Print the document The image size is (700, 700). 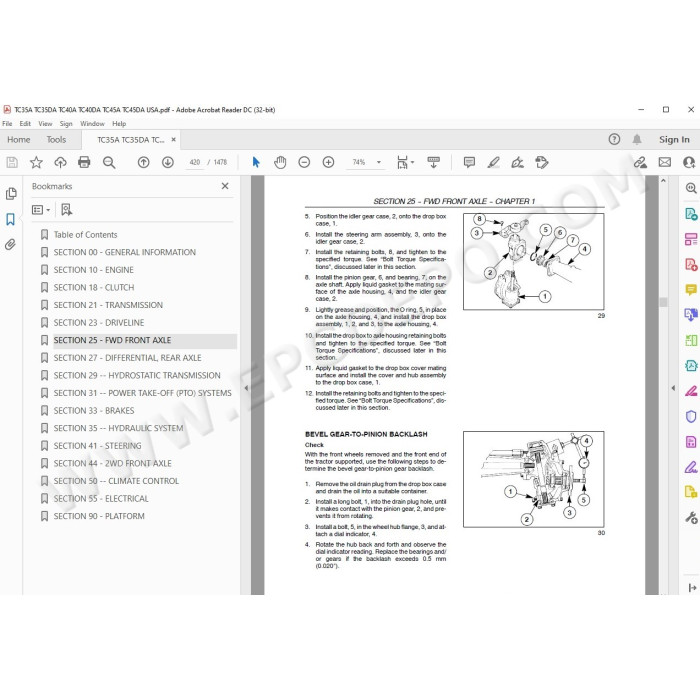[84, 162]
